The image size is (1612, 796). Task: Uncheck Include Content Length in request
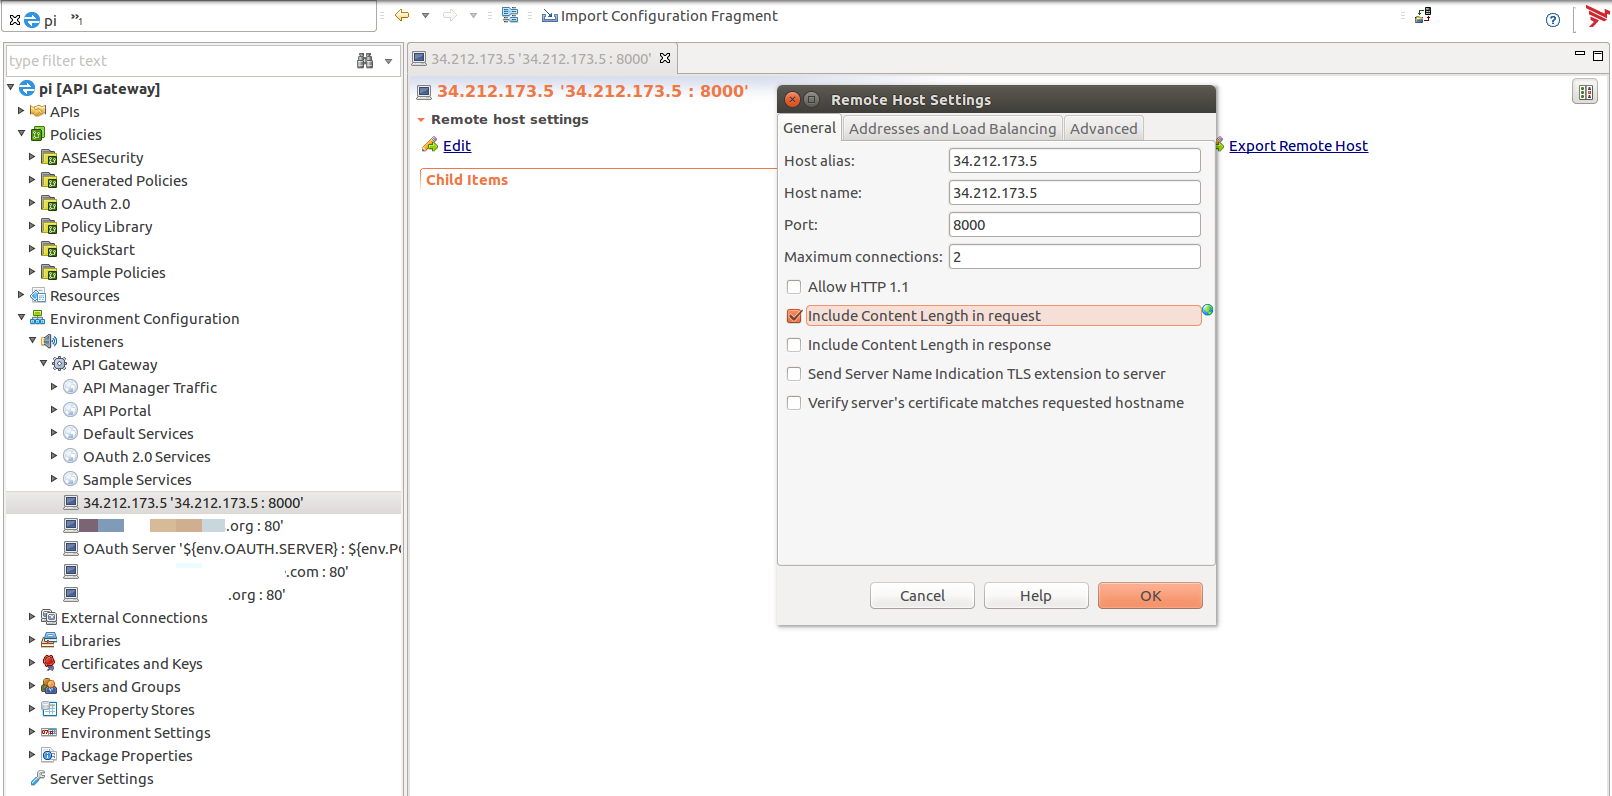click(794, 316)
